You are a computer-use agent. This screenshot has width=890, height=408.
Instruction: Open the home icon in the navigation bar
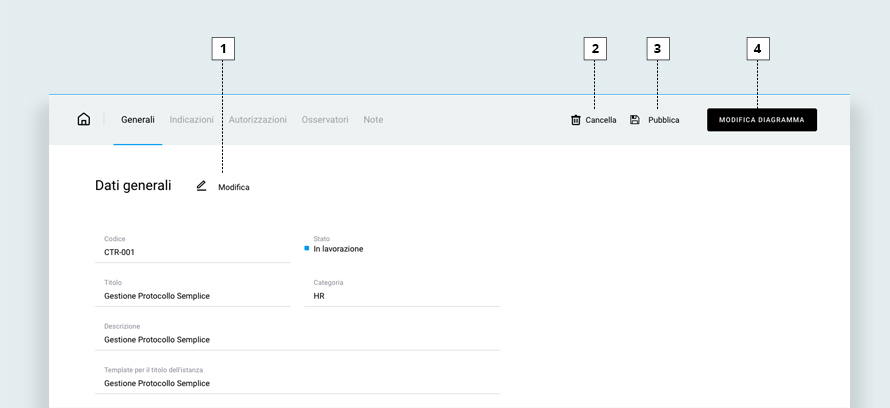83,119
